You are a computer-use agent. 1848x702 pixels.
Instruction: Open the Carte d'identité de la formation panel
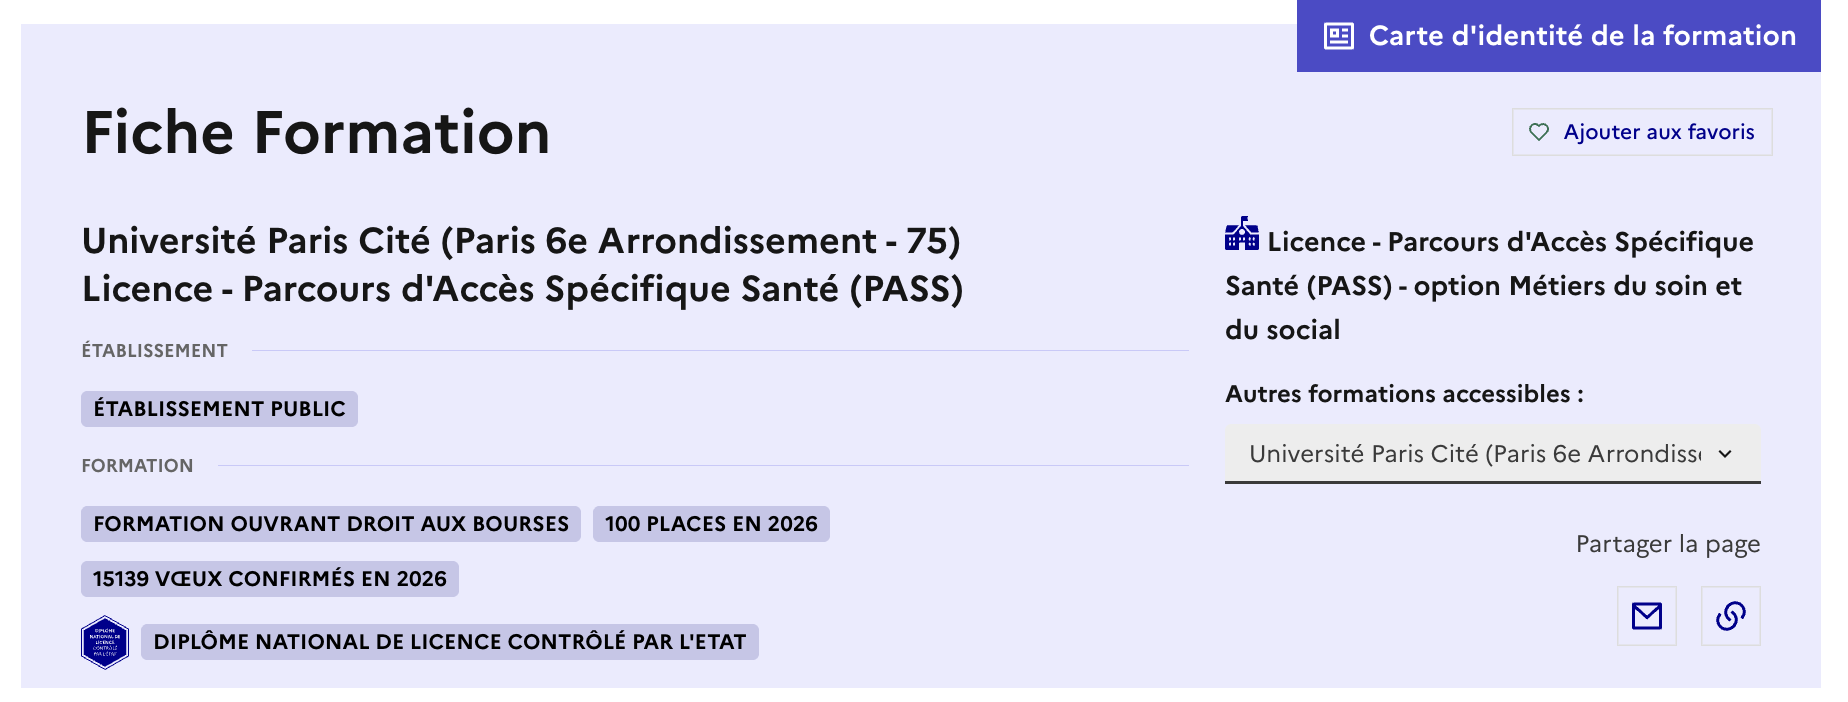[1557, 35]
